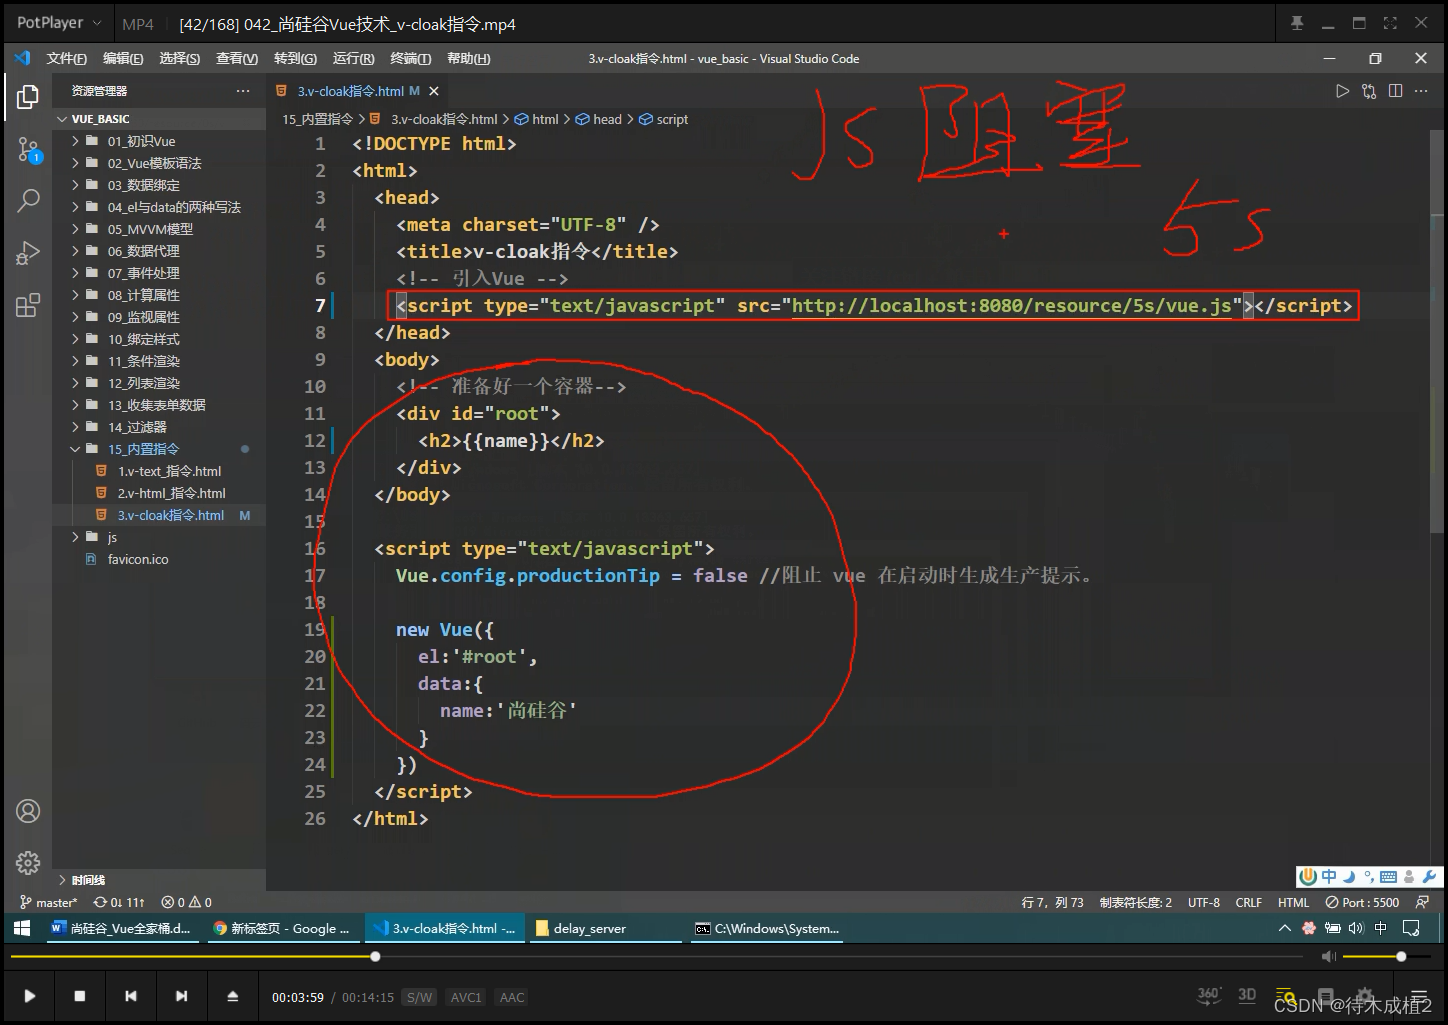Click Port : 5500 live server status

[x=1362, y=902]
